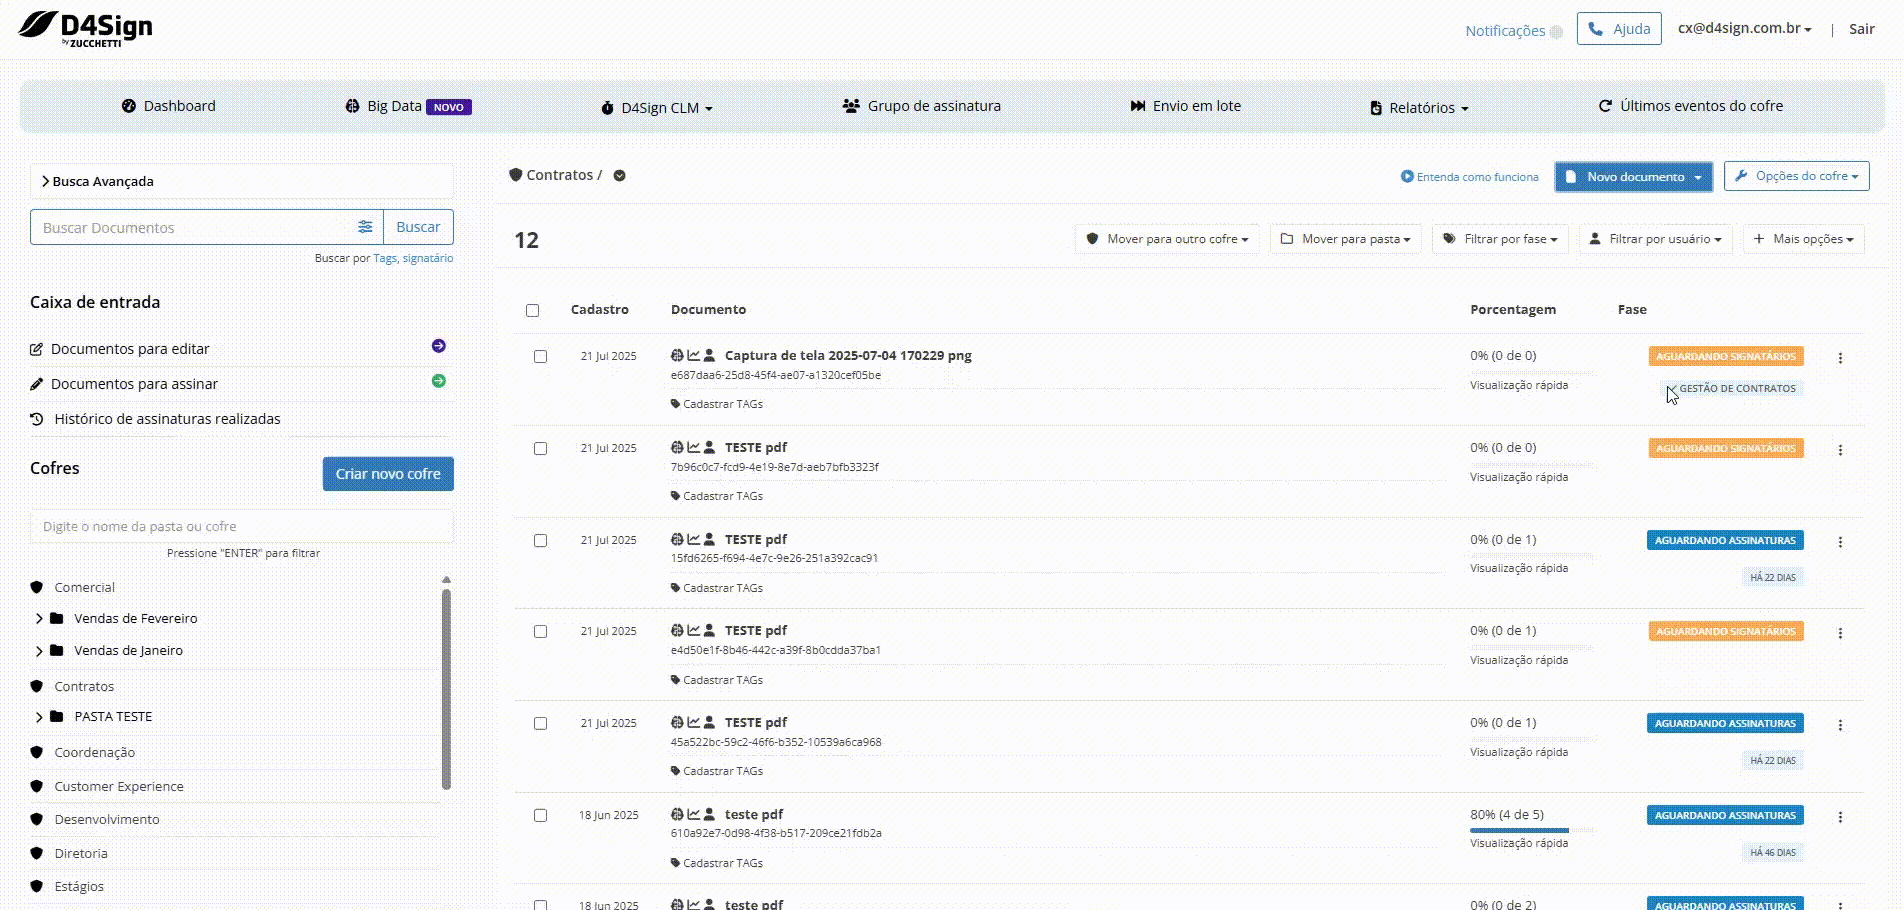Click person icon on Captura de tela row
This screenshot has width=1904, height=910.
709,355
